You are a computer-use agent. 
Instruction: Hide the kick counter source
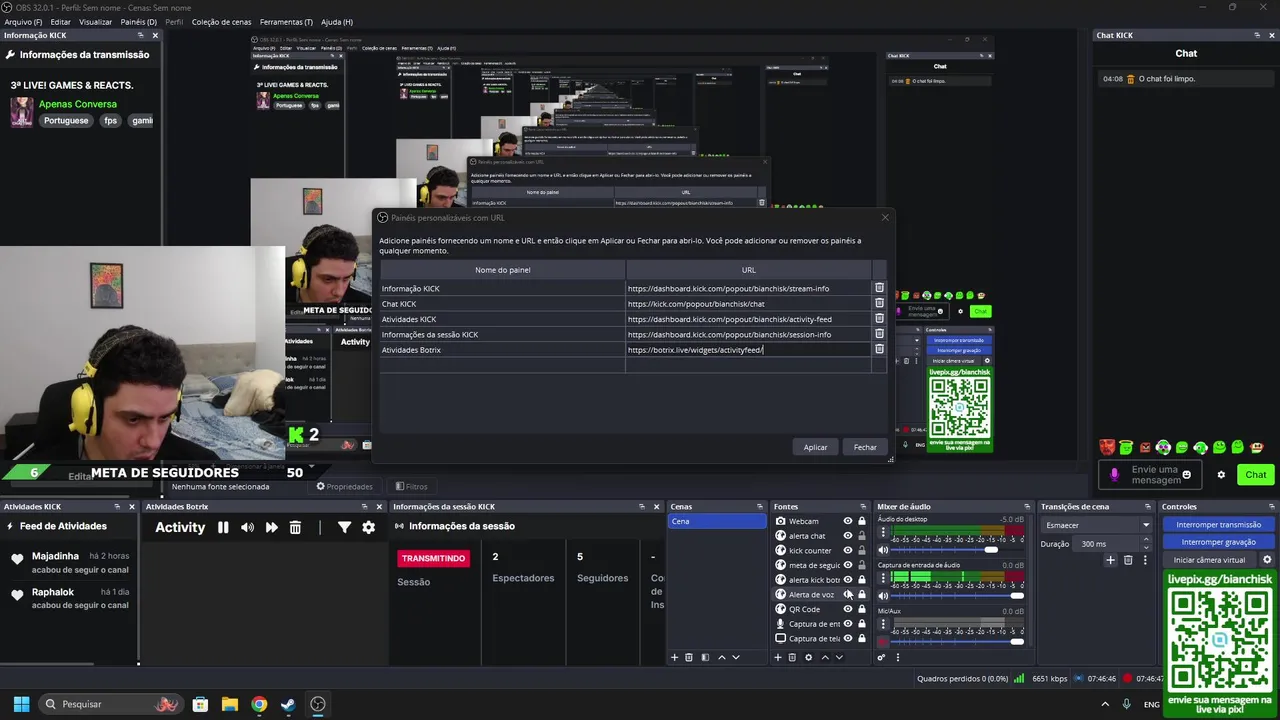(848, 550)
